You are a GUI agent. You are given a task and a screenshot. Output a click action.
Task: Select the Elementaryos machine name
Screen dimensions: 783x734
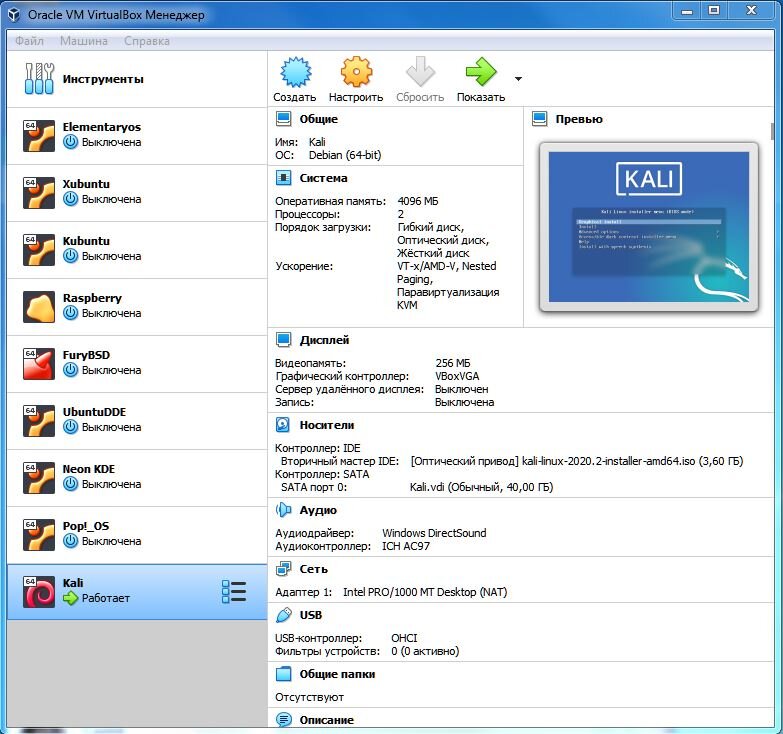click(101, 127)
